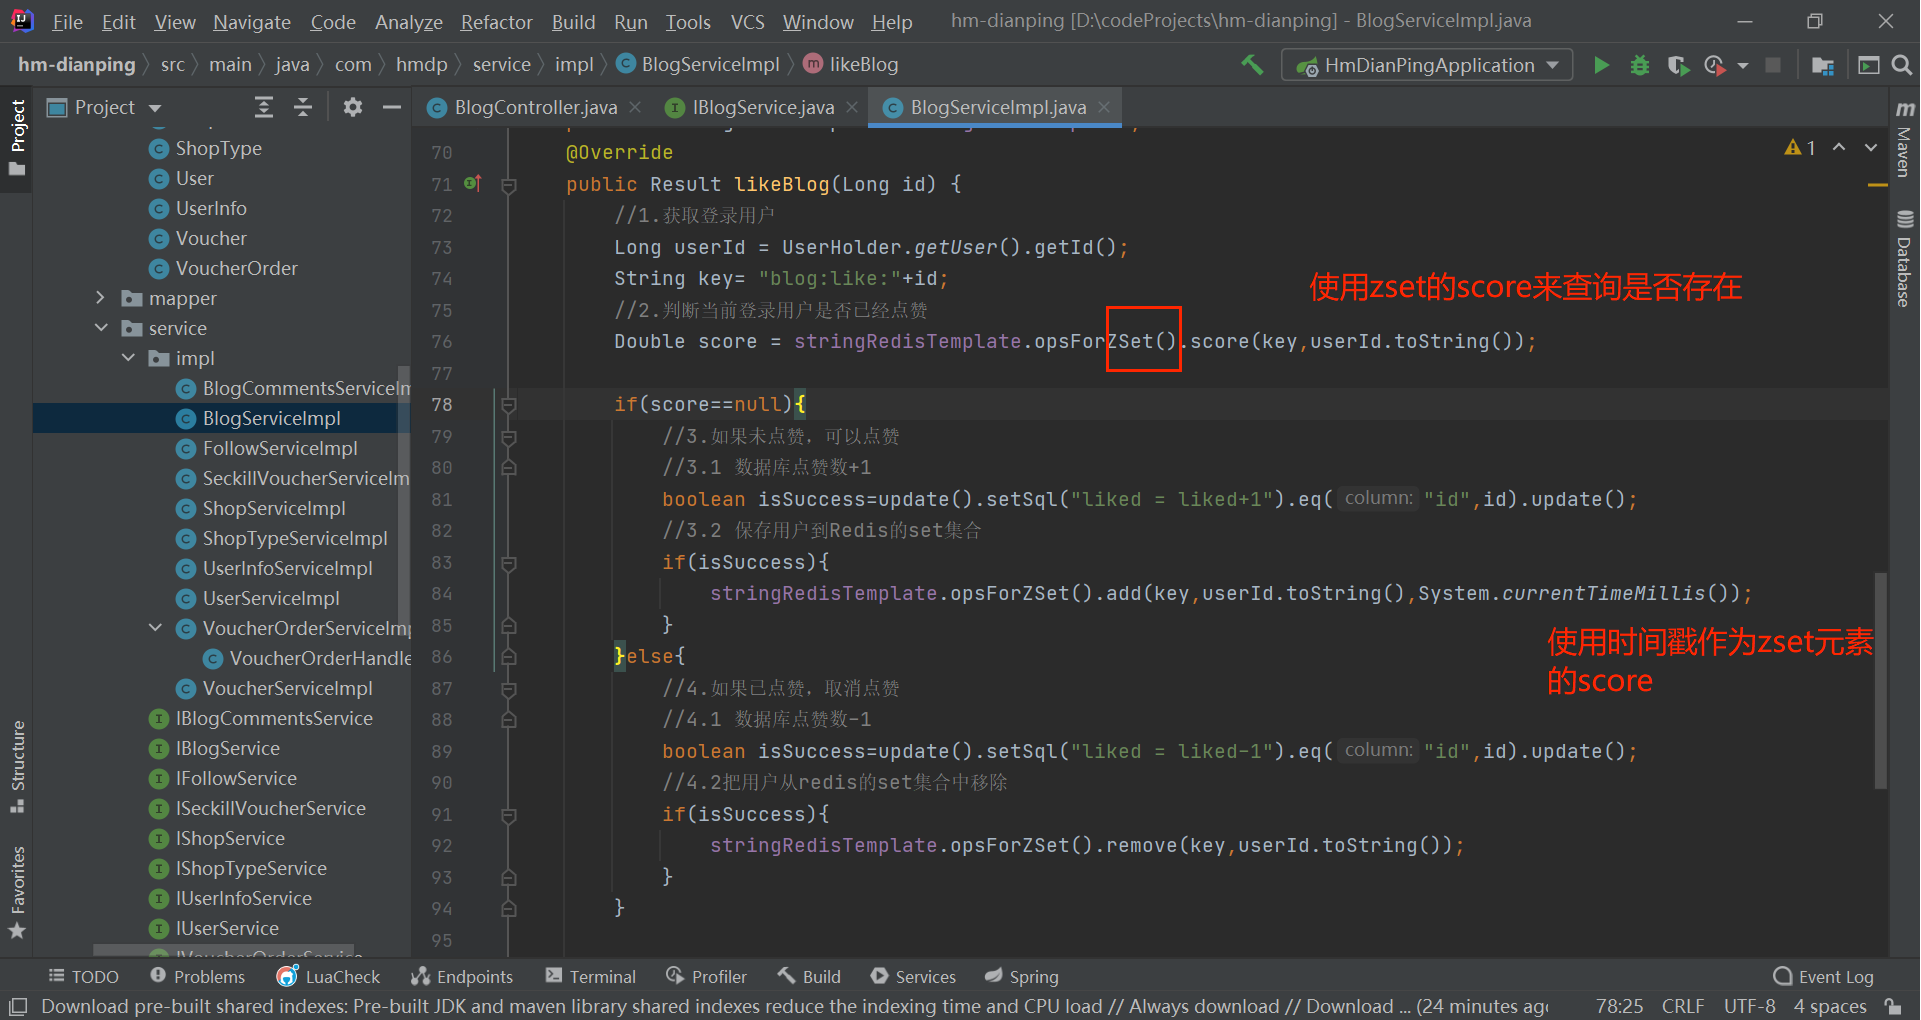Viewport: 1921px width, 1020px height.
Task: Expand all in Project panel
Action: tap(264, 107)
